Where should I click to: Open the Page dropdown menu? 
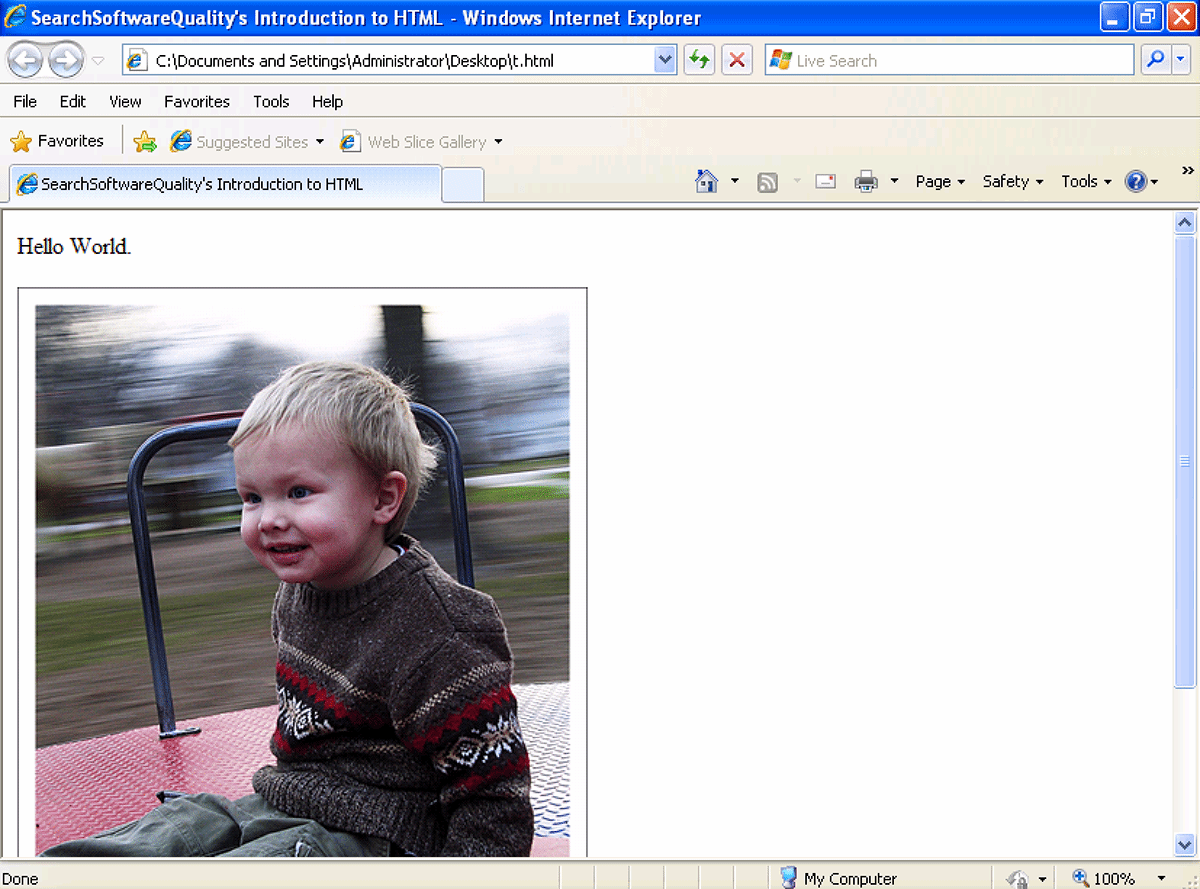pos(940,181)
